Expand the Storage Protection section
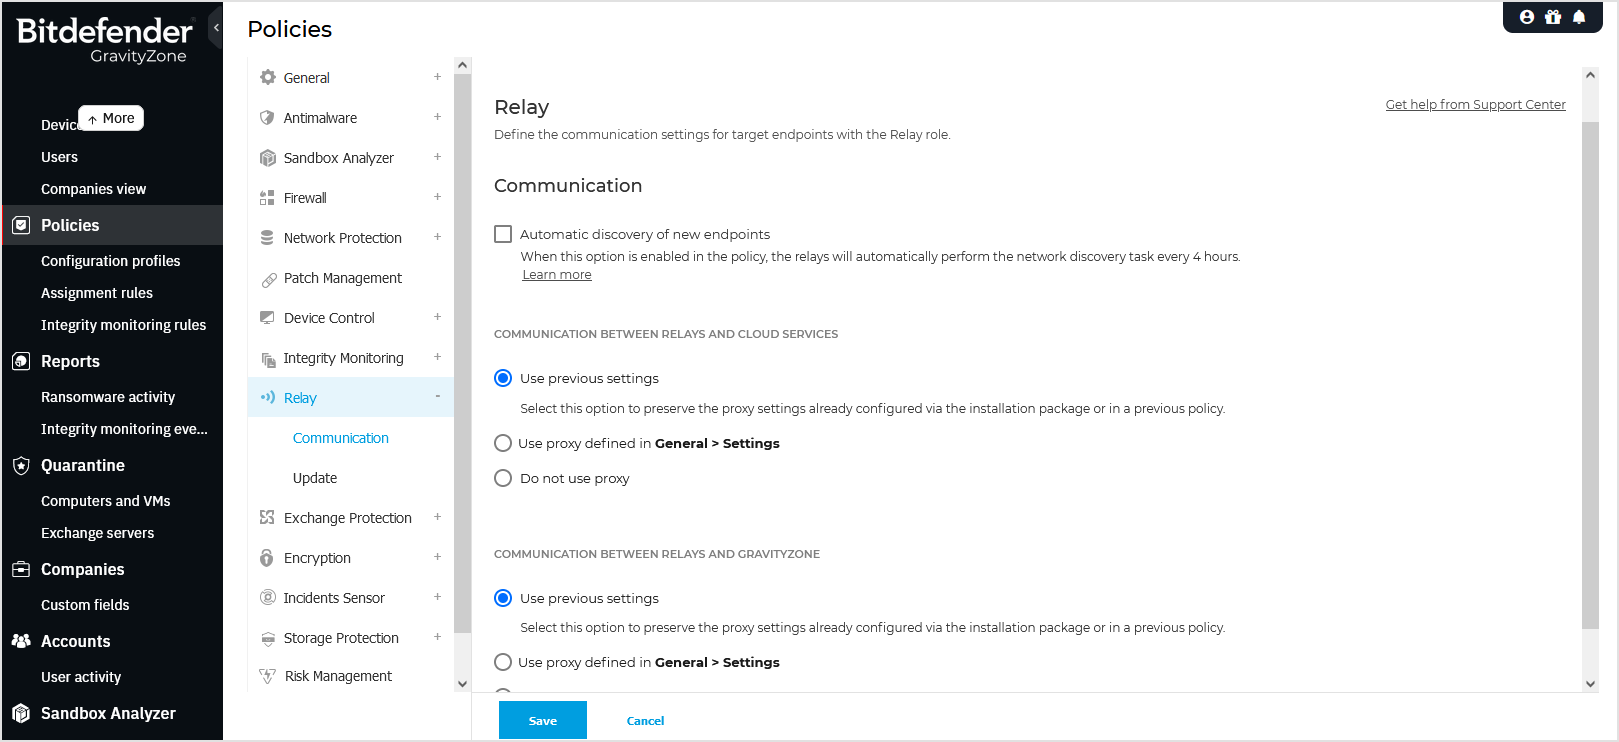The width and height of the screenshot is (1619, 742). point(437,637)
